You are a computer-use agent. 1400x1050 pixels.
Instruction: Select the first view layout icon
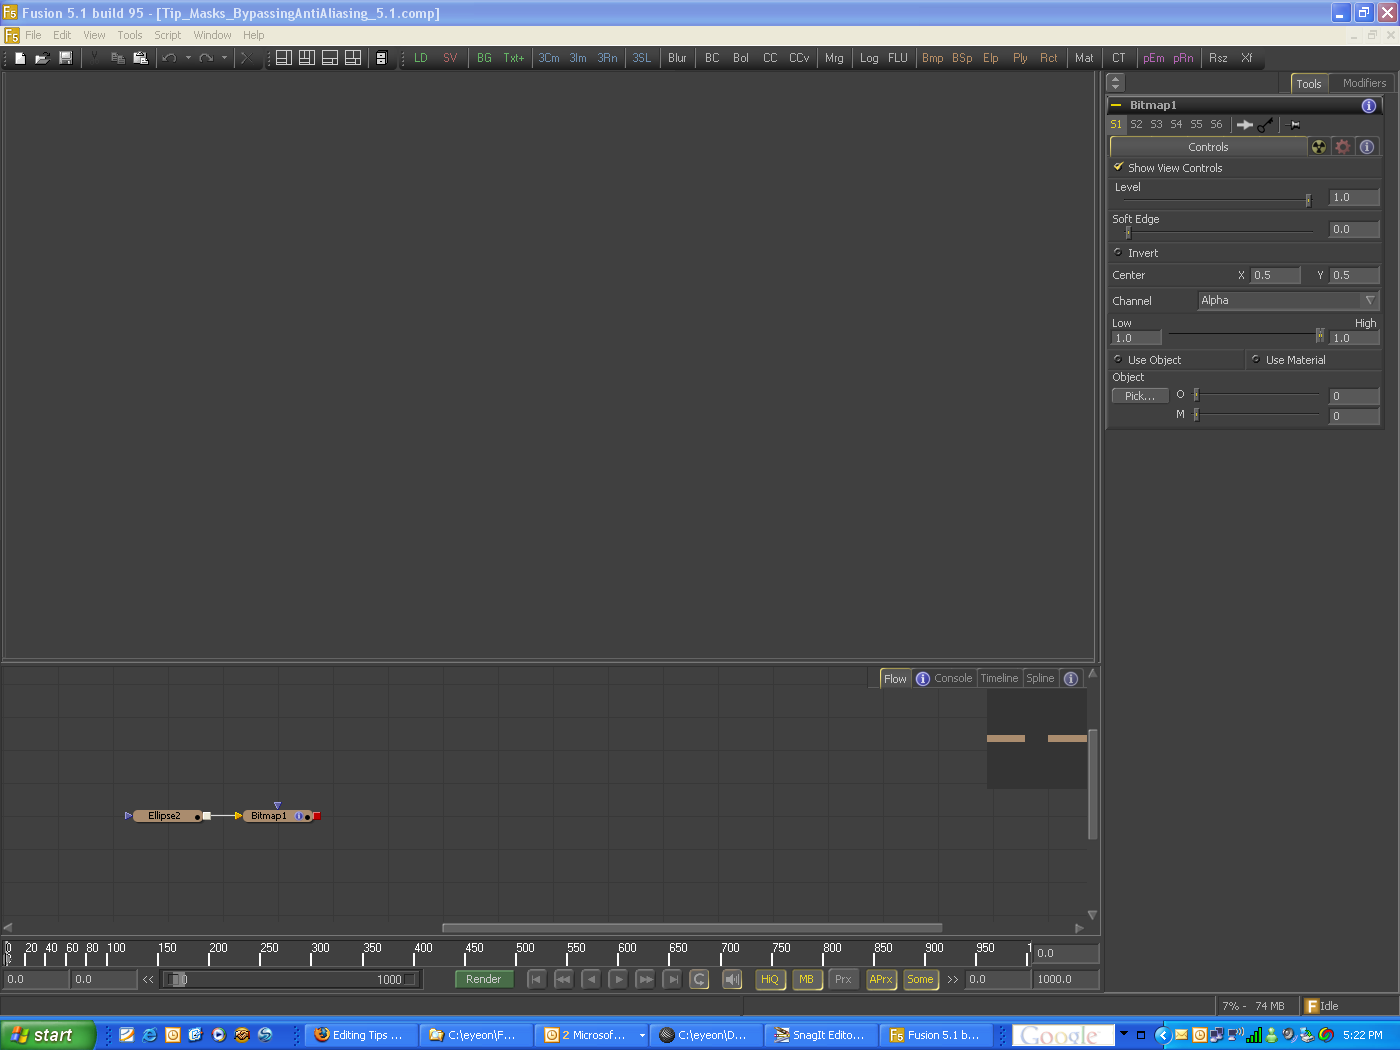coord(284,58)
